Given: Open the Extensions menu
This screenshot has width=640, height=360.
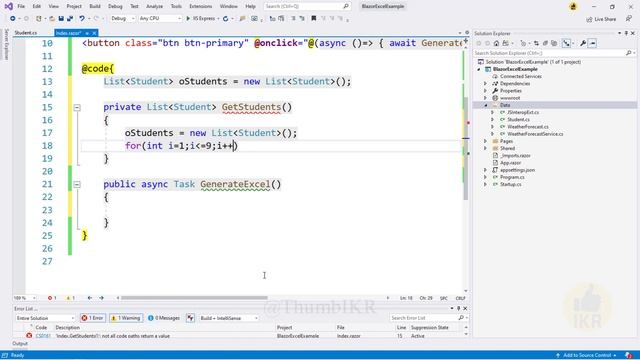Looking at the screenshot, I should coord(201,7).
